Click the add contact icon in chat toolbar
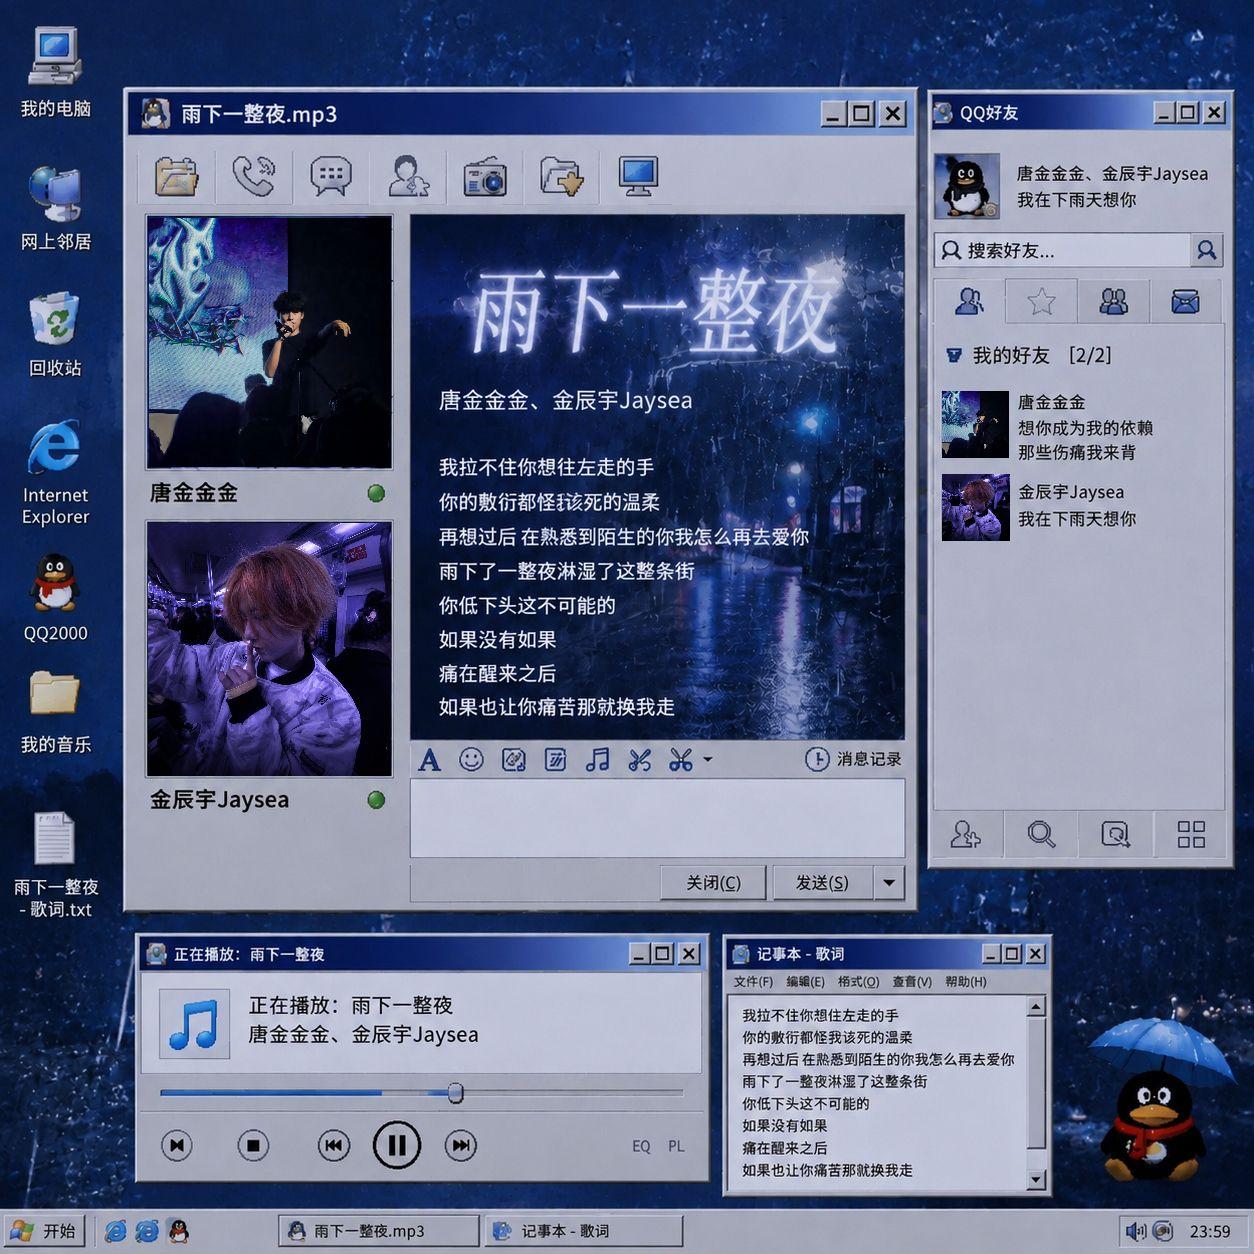1254x1254 pixels. tap(408, 176)
